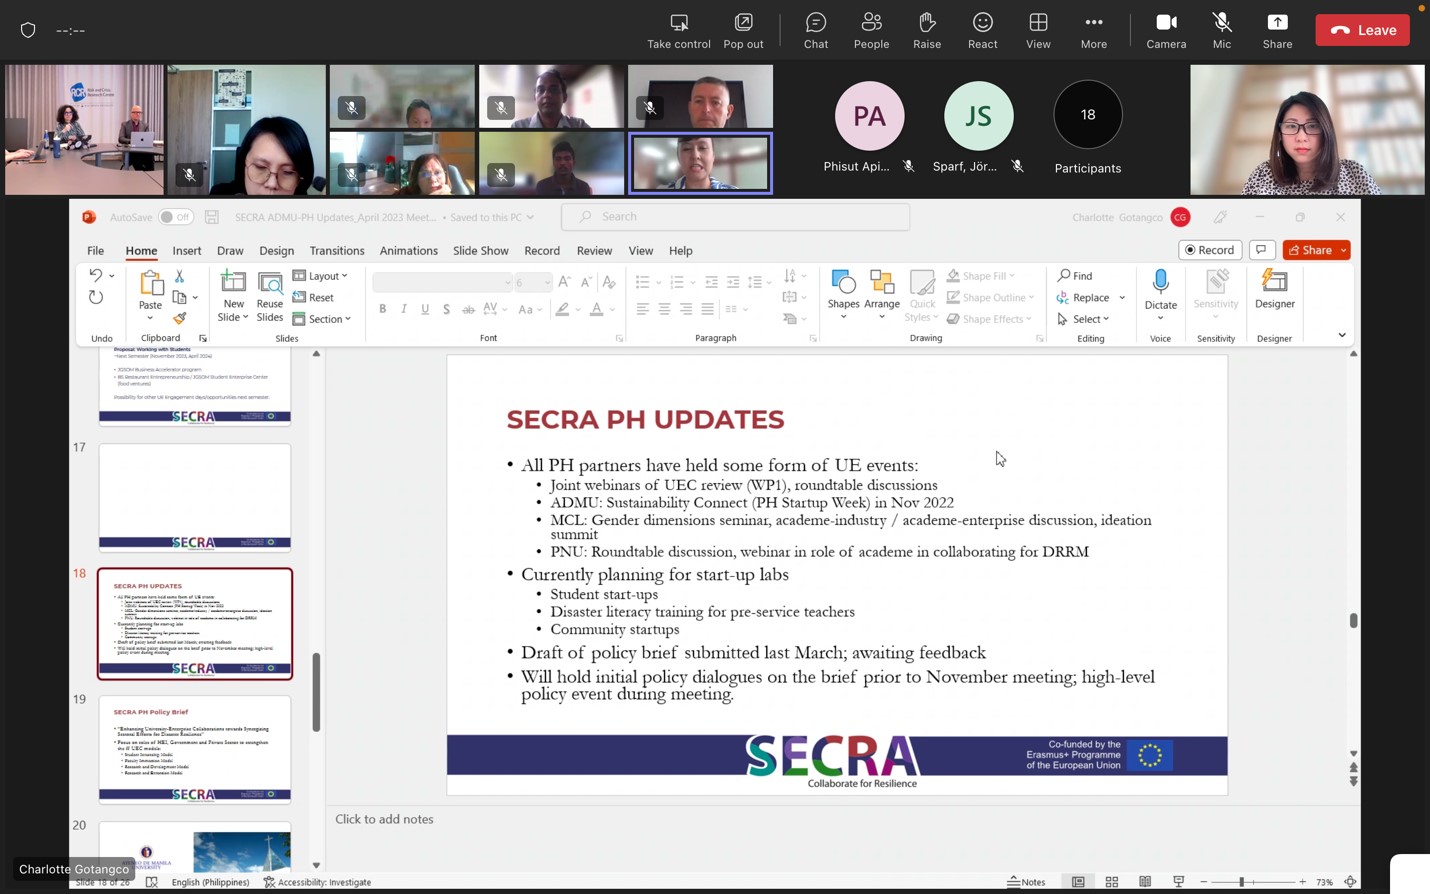This screenshot has width=1430, height=894.
Task: Click the Record button in PowerPoint
Action: click(1210, 250)
